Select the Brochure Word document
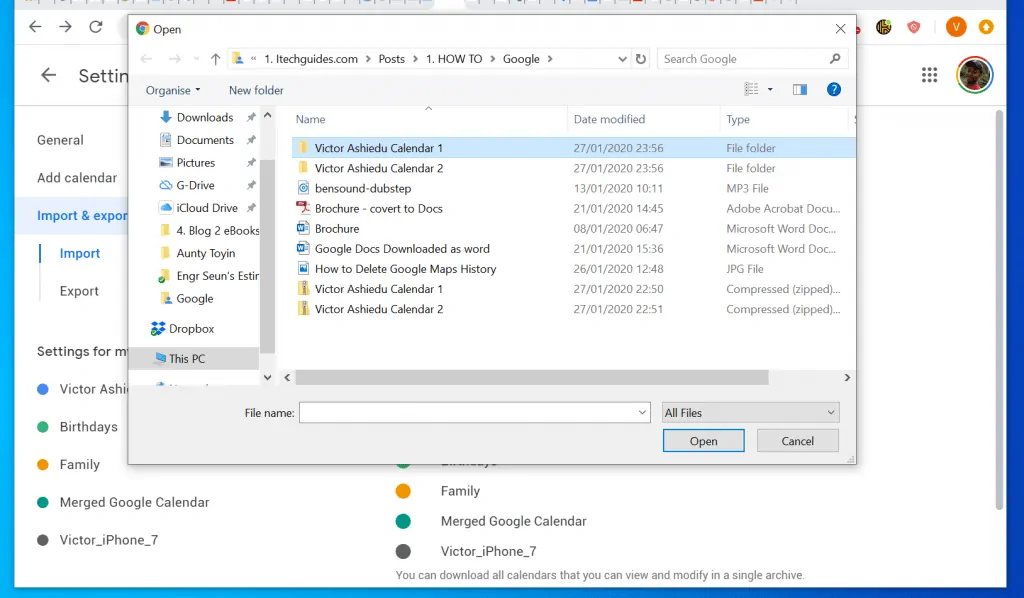Image resolution: width=1024 pixels, height=598 pixels. [x=336, y=229]
